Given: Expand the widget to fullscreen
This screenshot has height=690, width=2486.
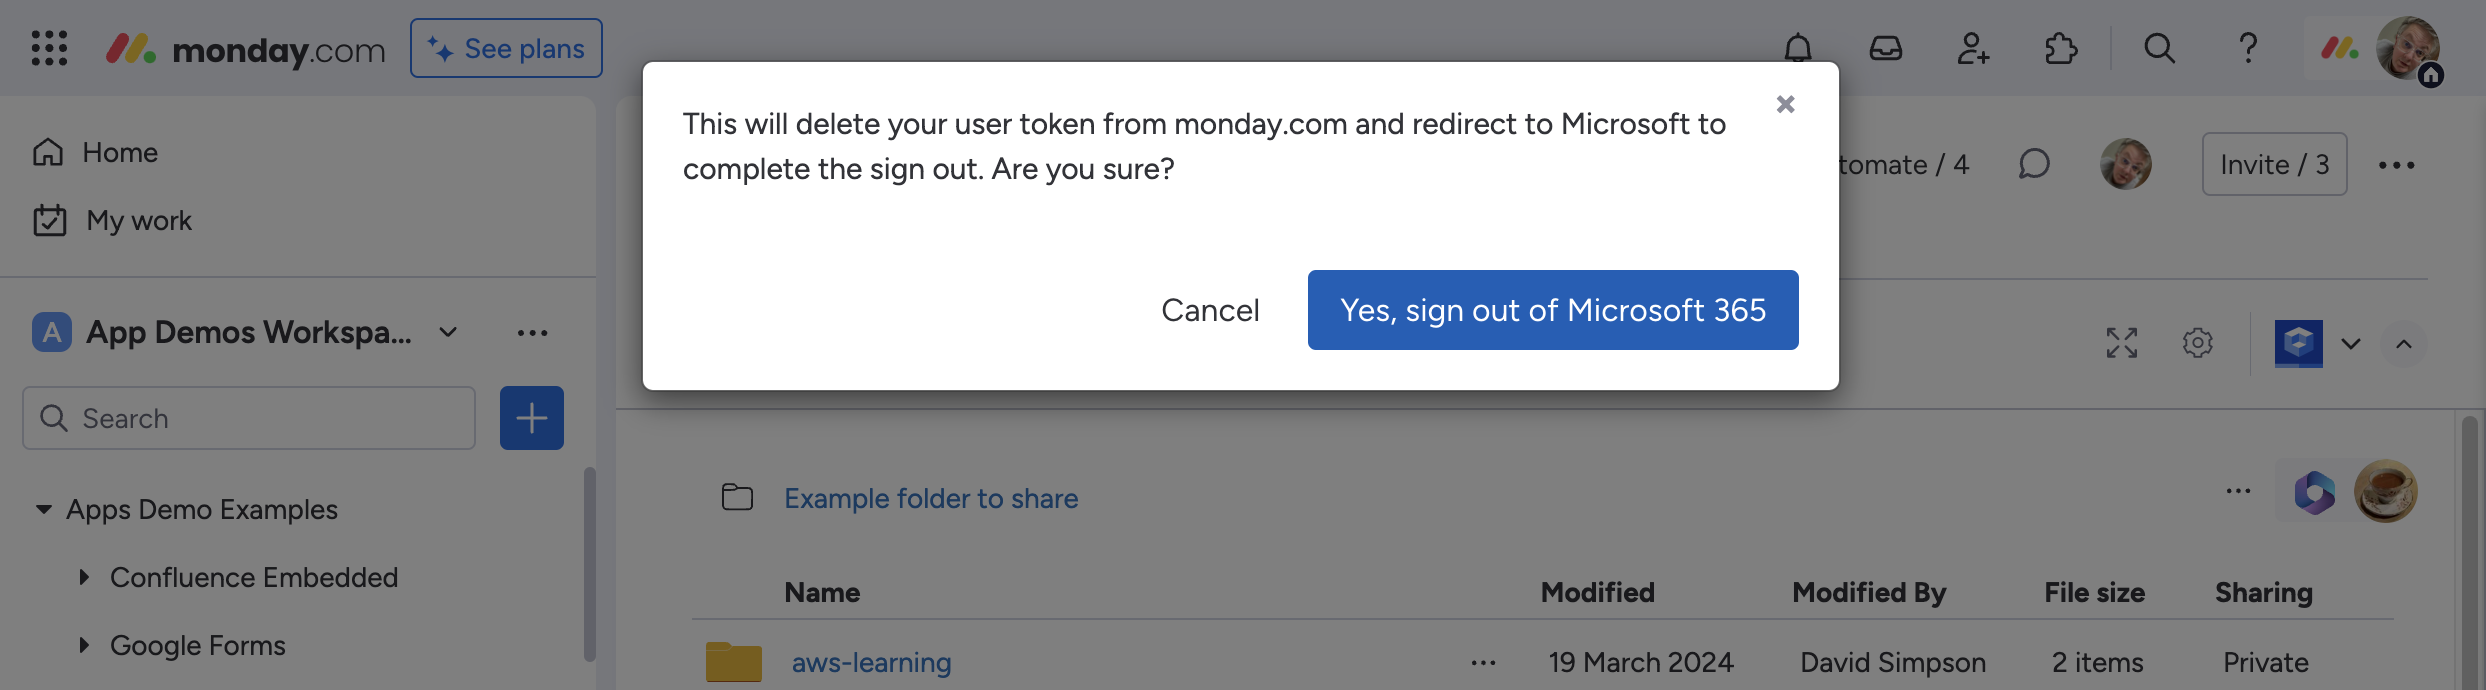Looking at the screenshot, I should coord(2123,343).
